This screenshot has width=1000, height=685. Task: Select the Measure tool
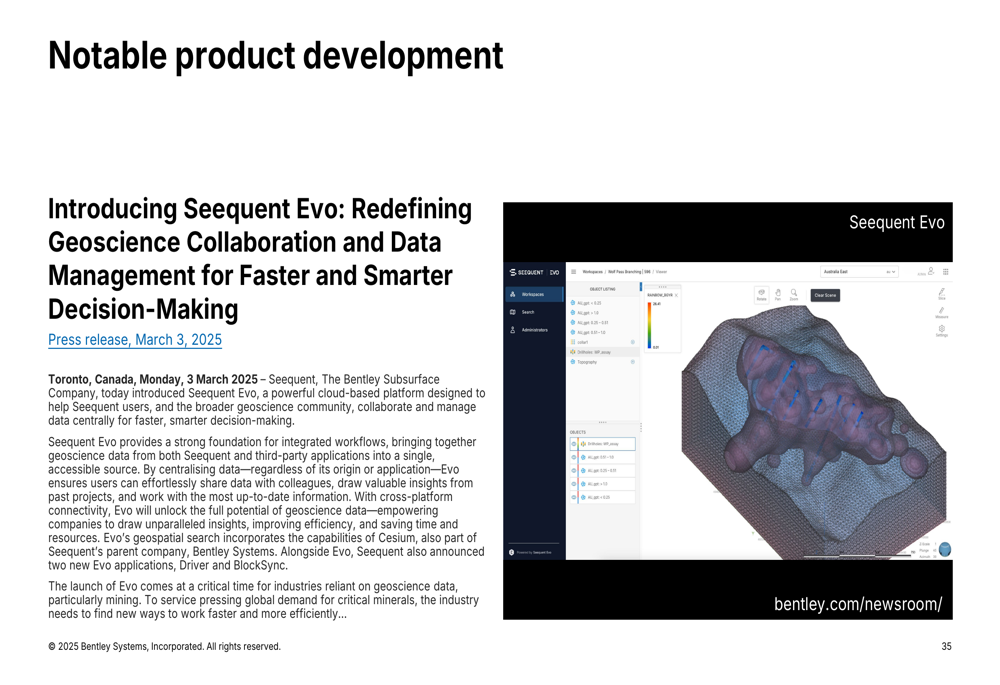point(942,312)
